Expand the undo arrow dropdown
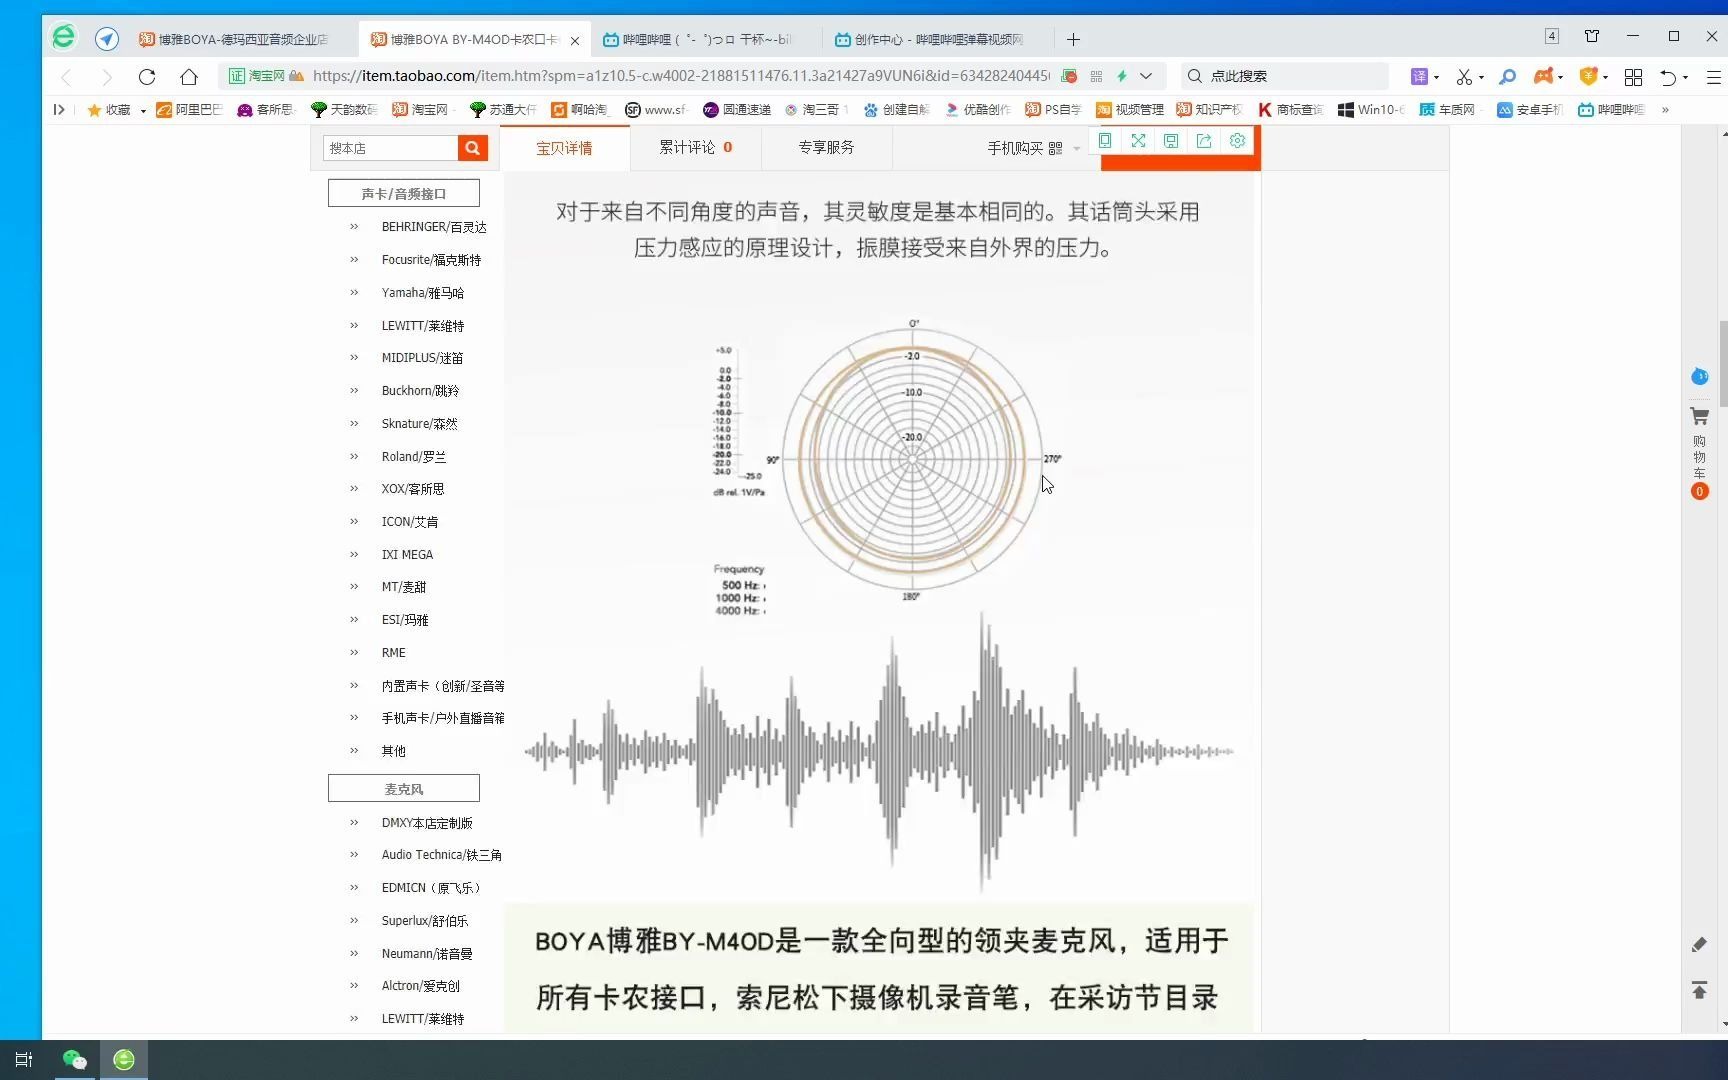Screen dimensions: 1728x1080 pyautogui.click(x=1685, y=77)
